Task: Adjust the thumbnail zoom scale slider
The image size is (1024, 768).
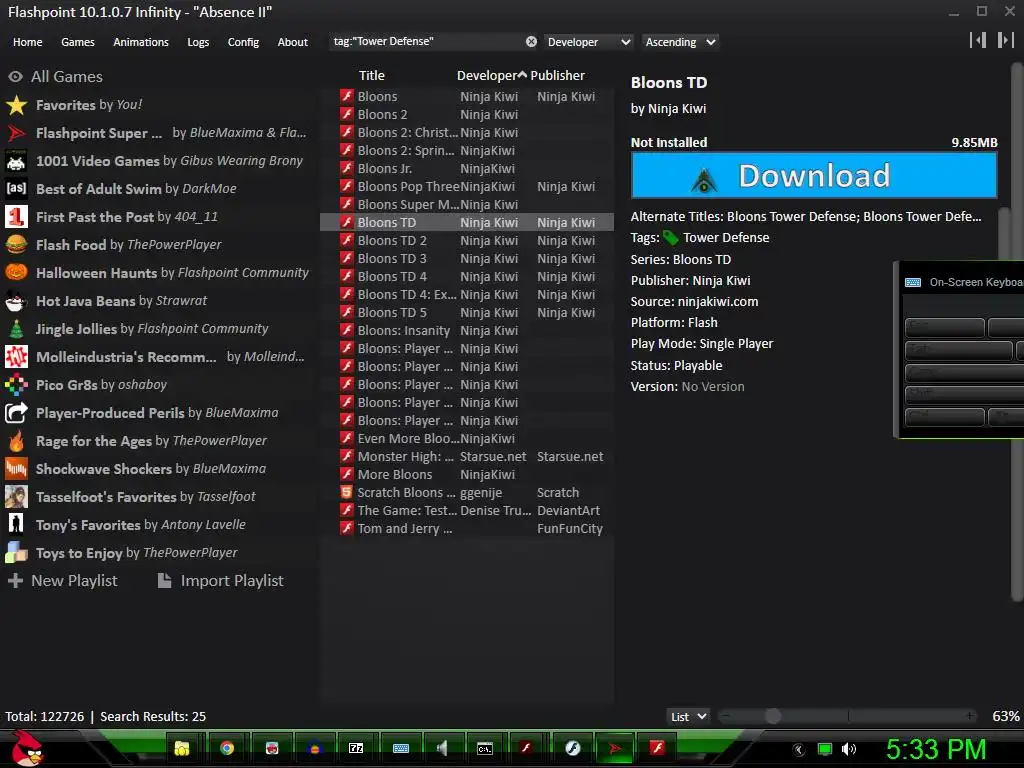Action: (x=848, y=716)
